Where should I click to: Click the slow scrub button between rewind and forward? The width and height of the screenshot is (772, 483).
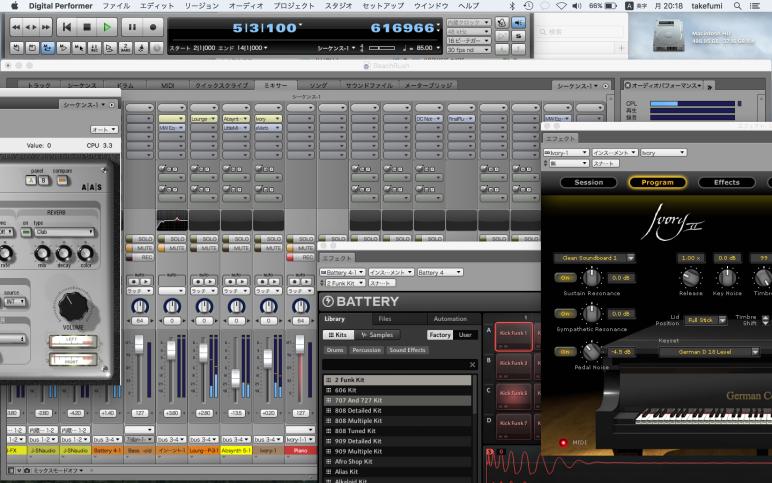tap(31, 27)
